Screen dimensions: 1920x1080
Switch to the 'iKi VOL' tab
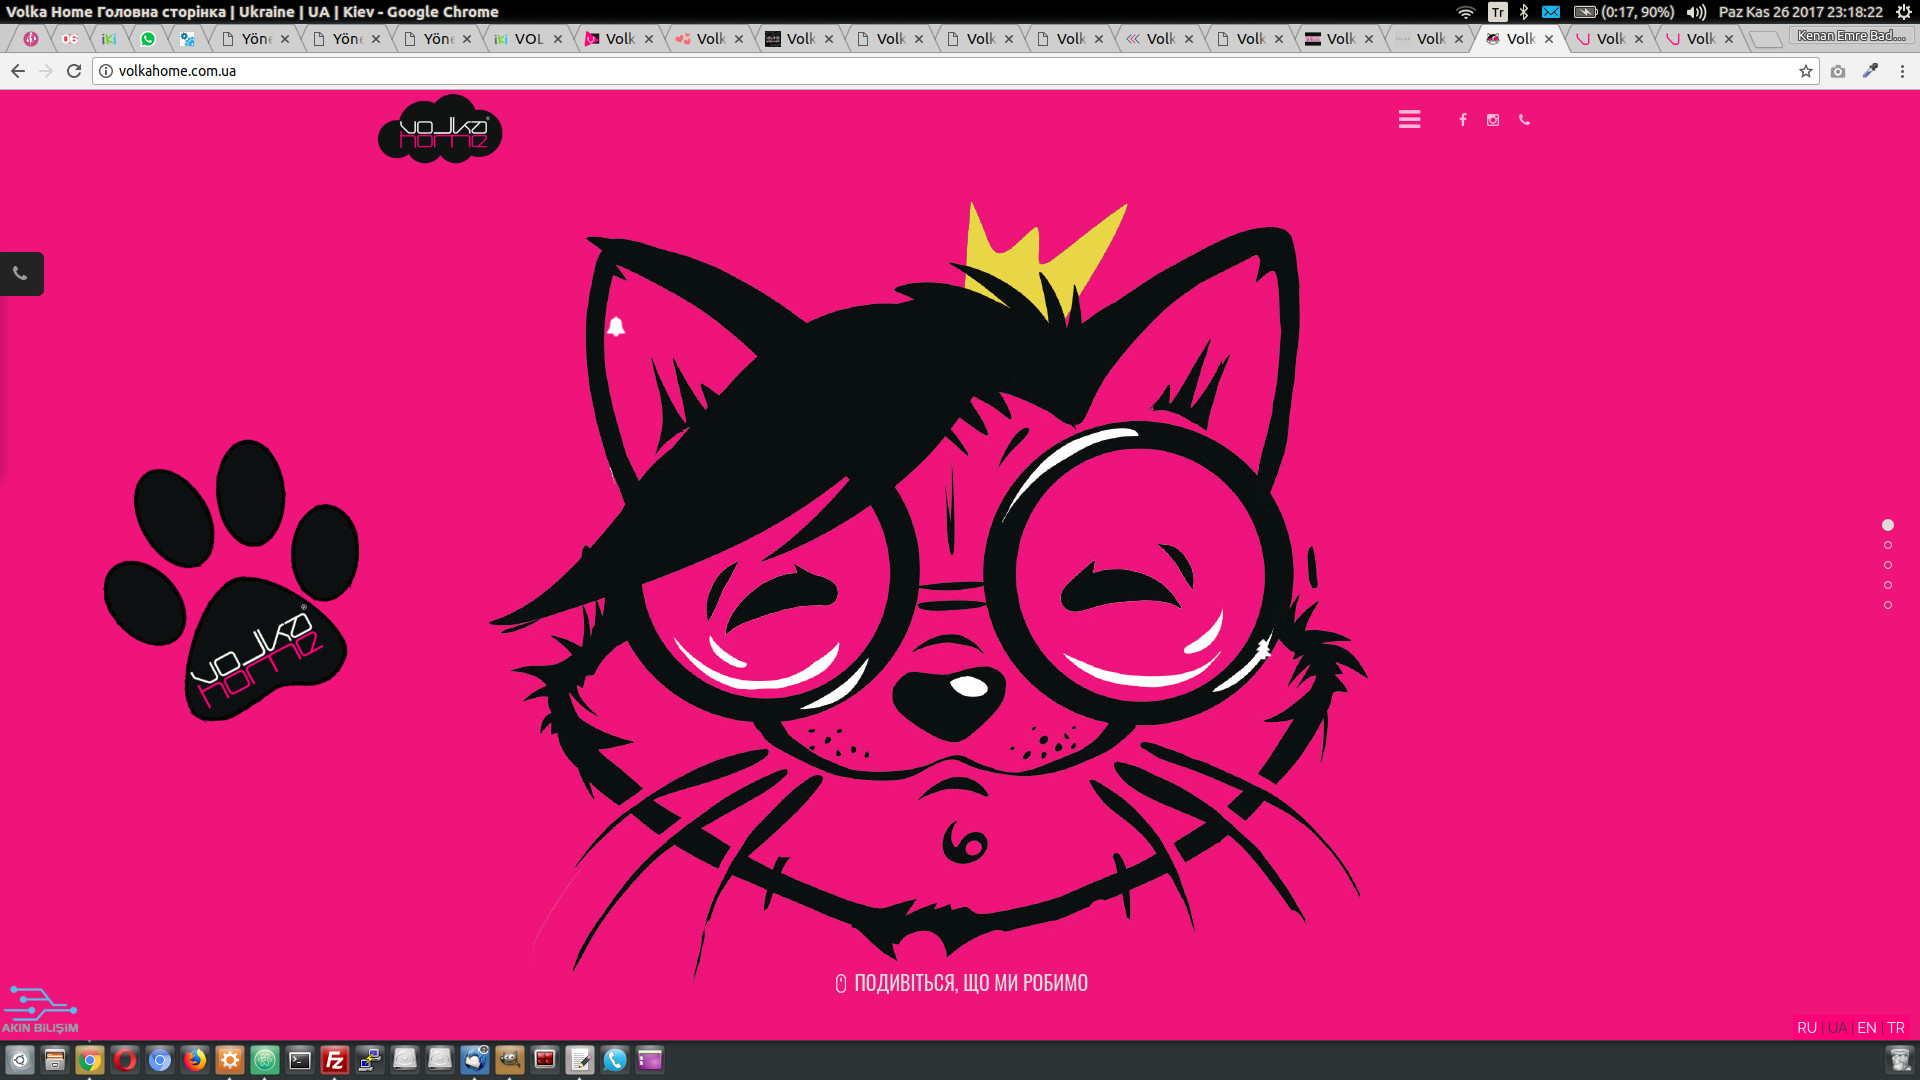[x=527, y=39]
